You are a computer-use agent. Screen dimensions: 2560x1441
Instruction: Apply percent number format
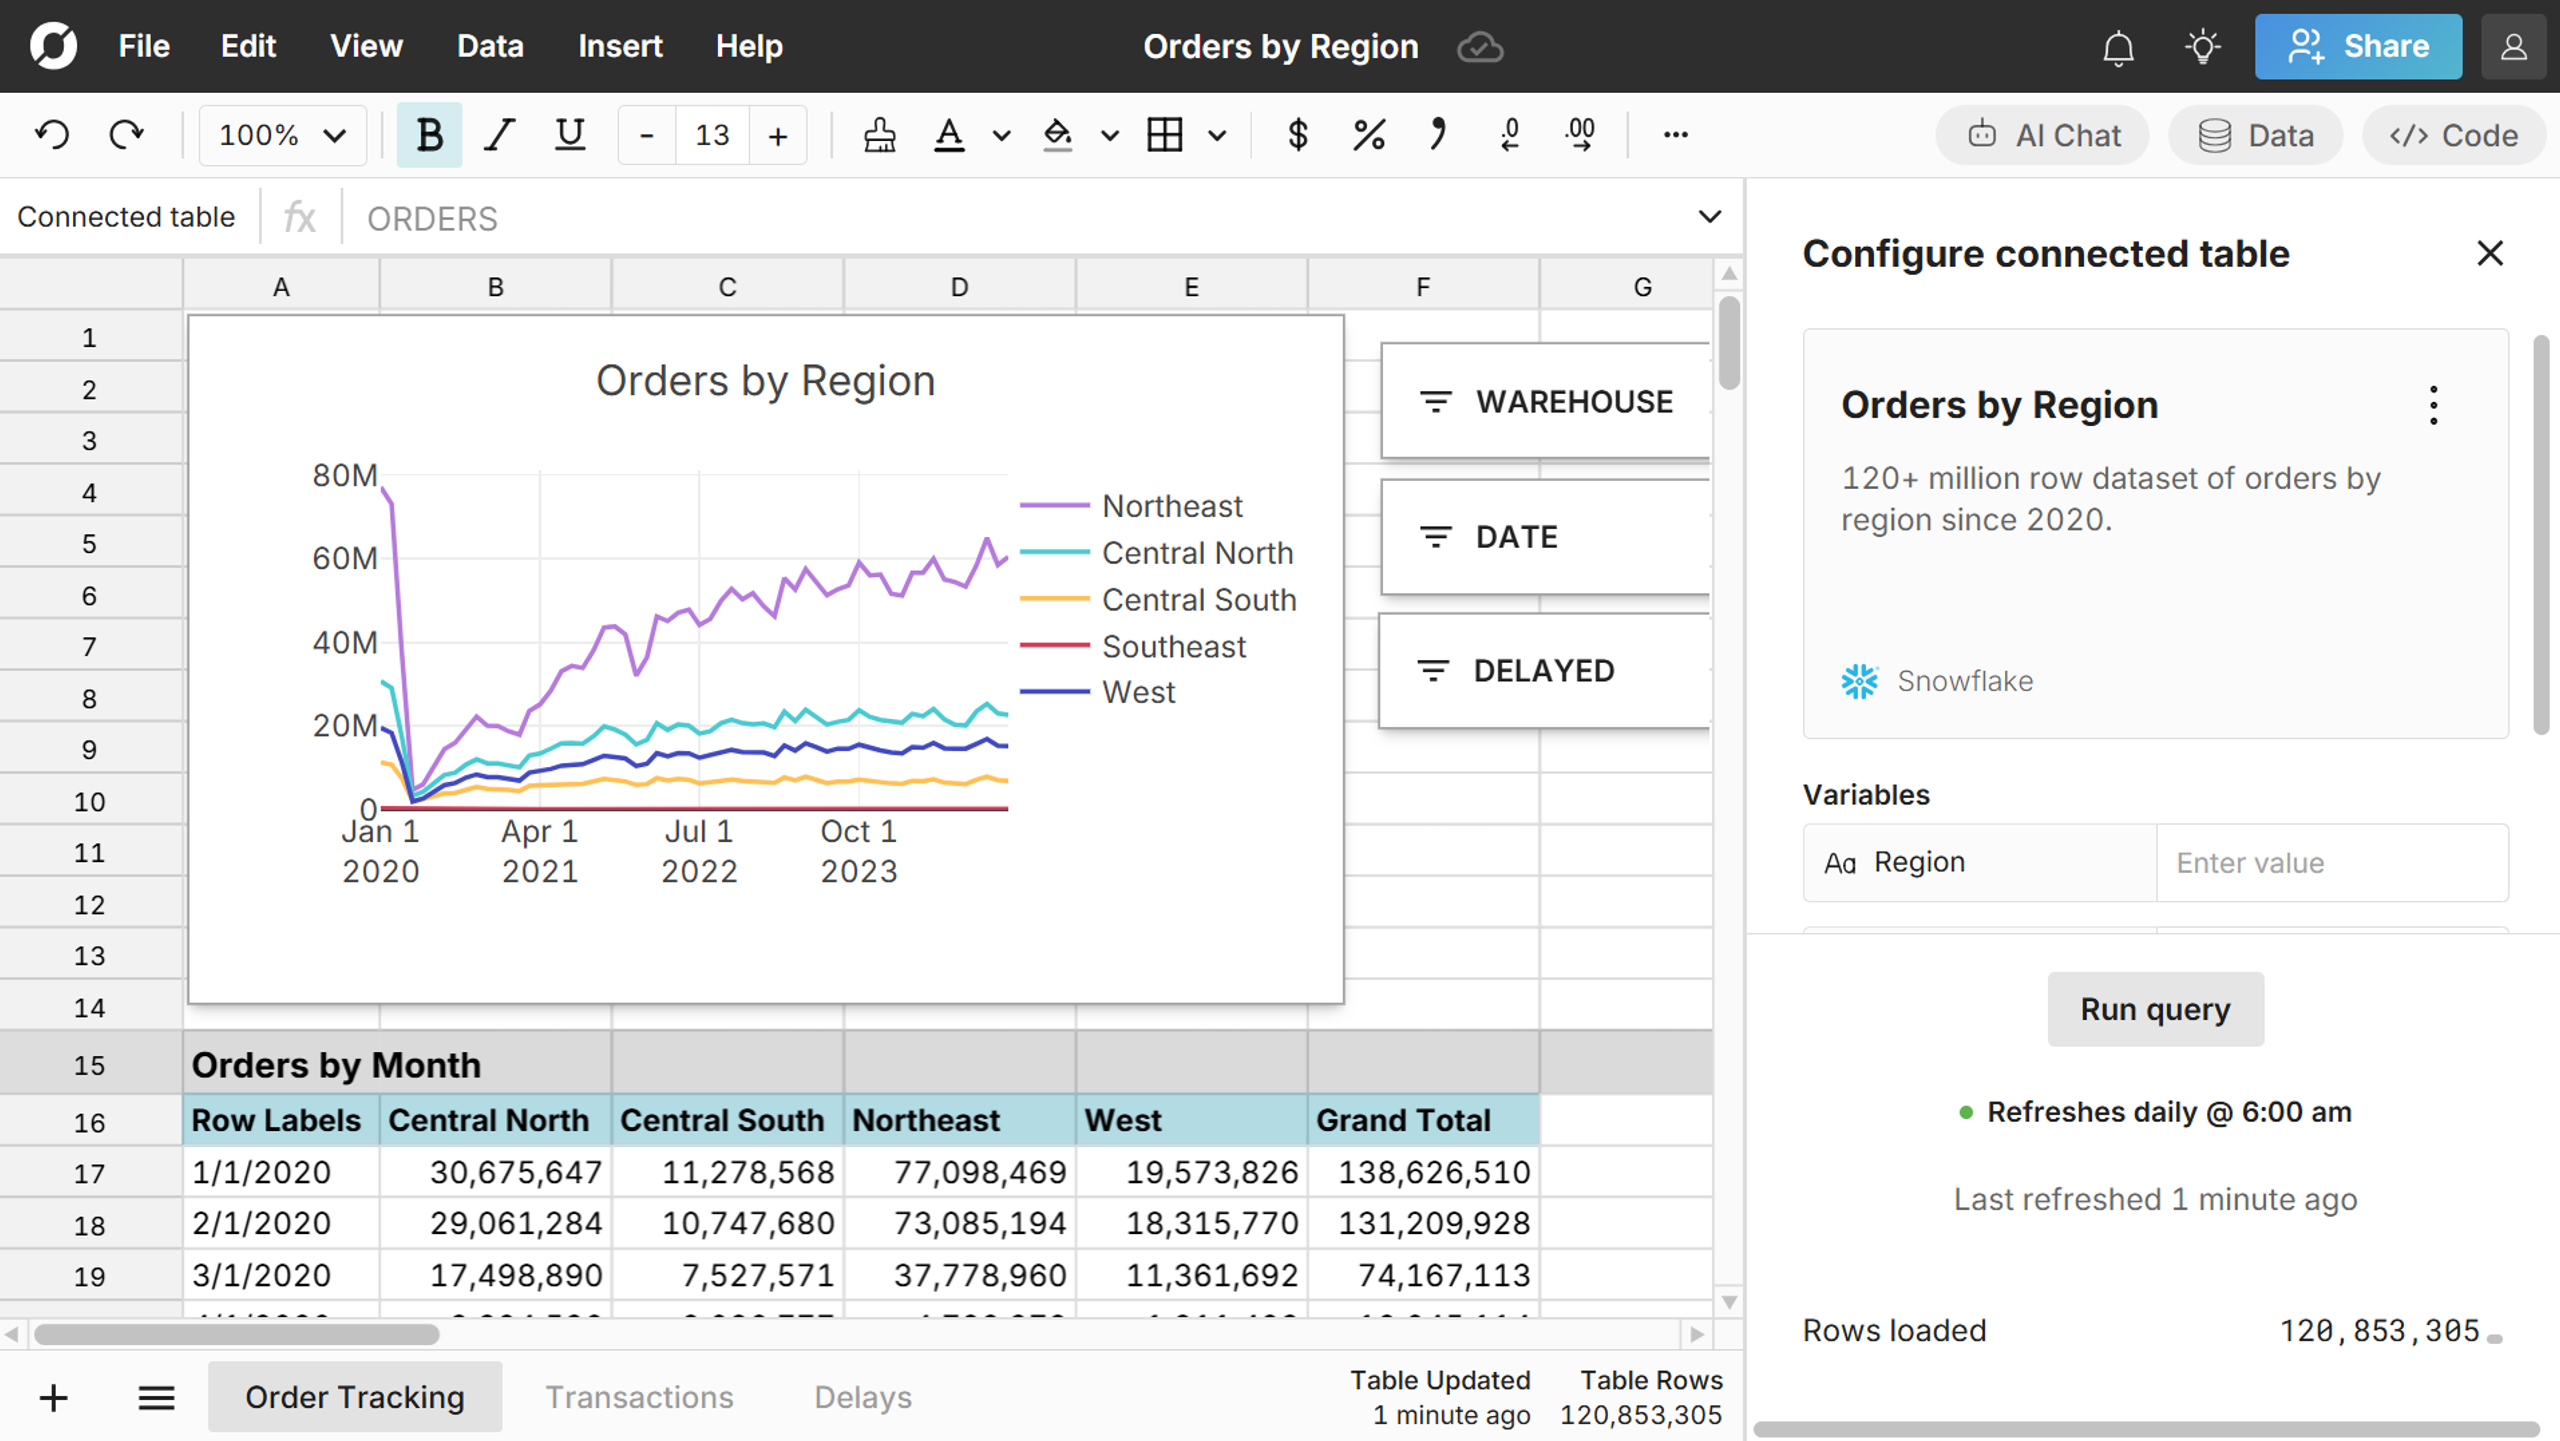(1368, 135)
